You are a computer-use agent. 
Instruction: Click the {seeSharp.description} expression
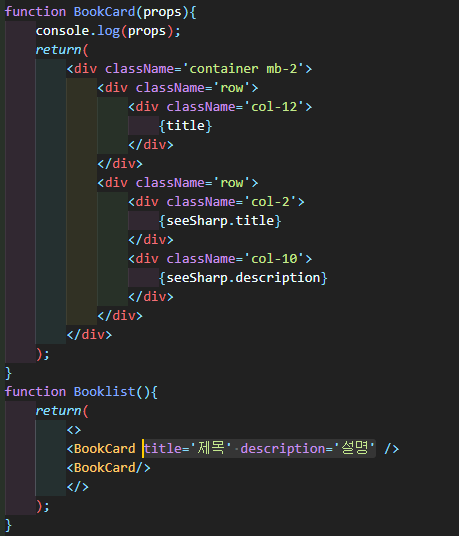(x=243, y=278)
